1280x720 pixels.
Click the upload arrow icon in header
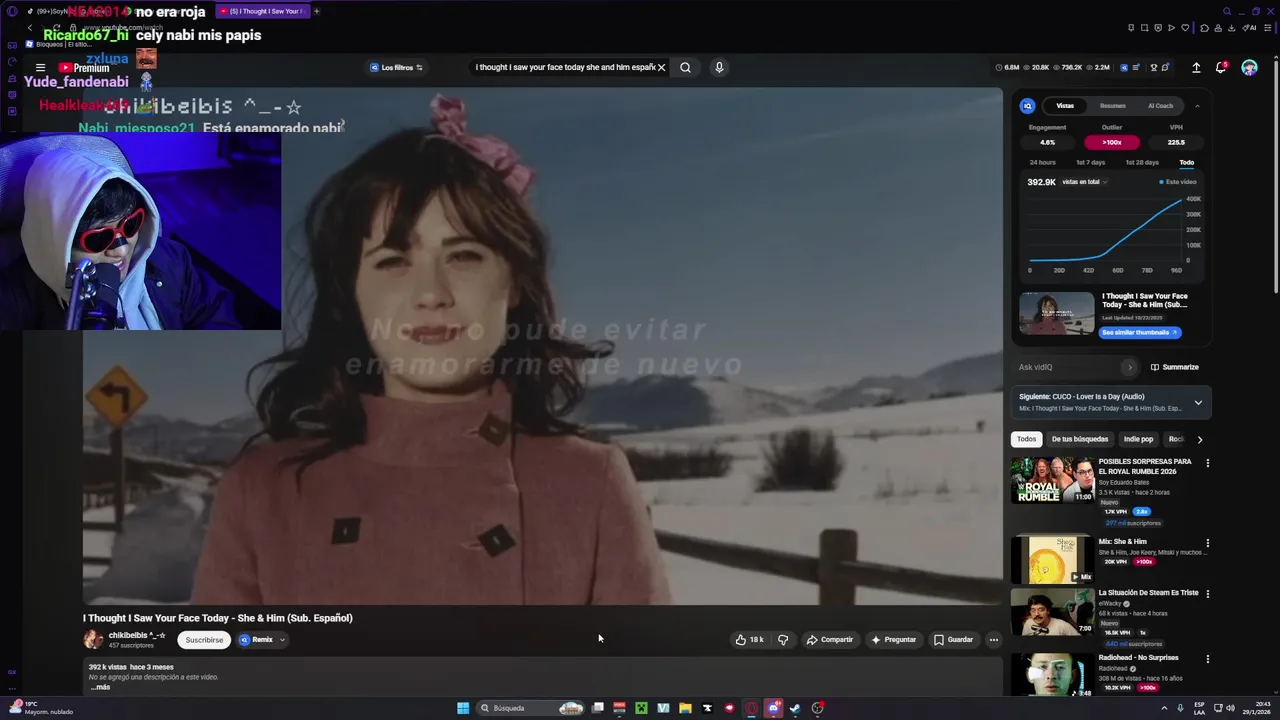pos(1196,68)
